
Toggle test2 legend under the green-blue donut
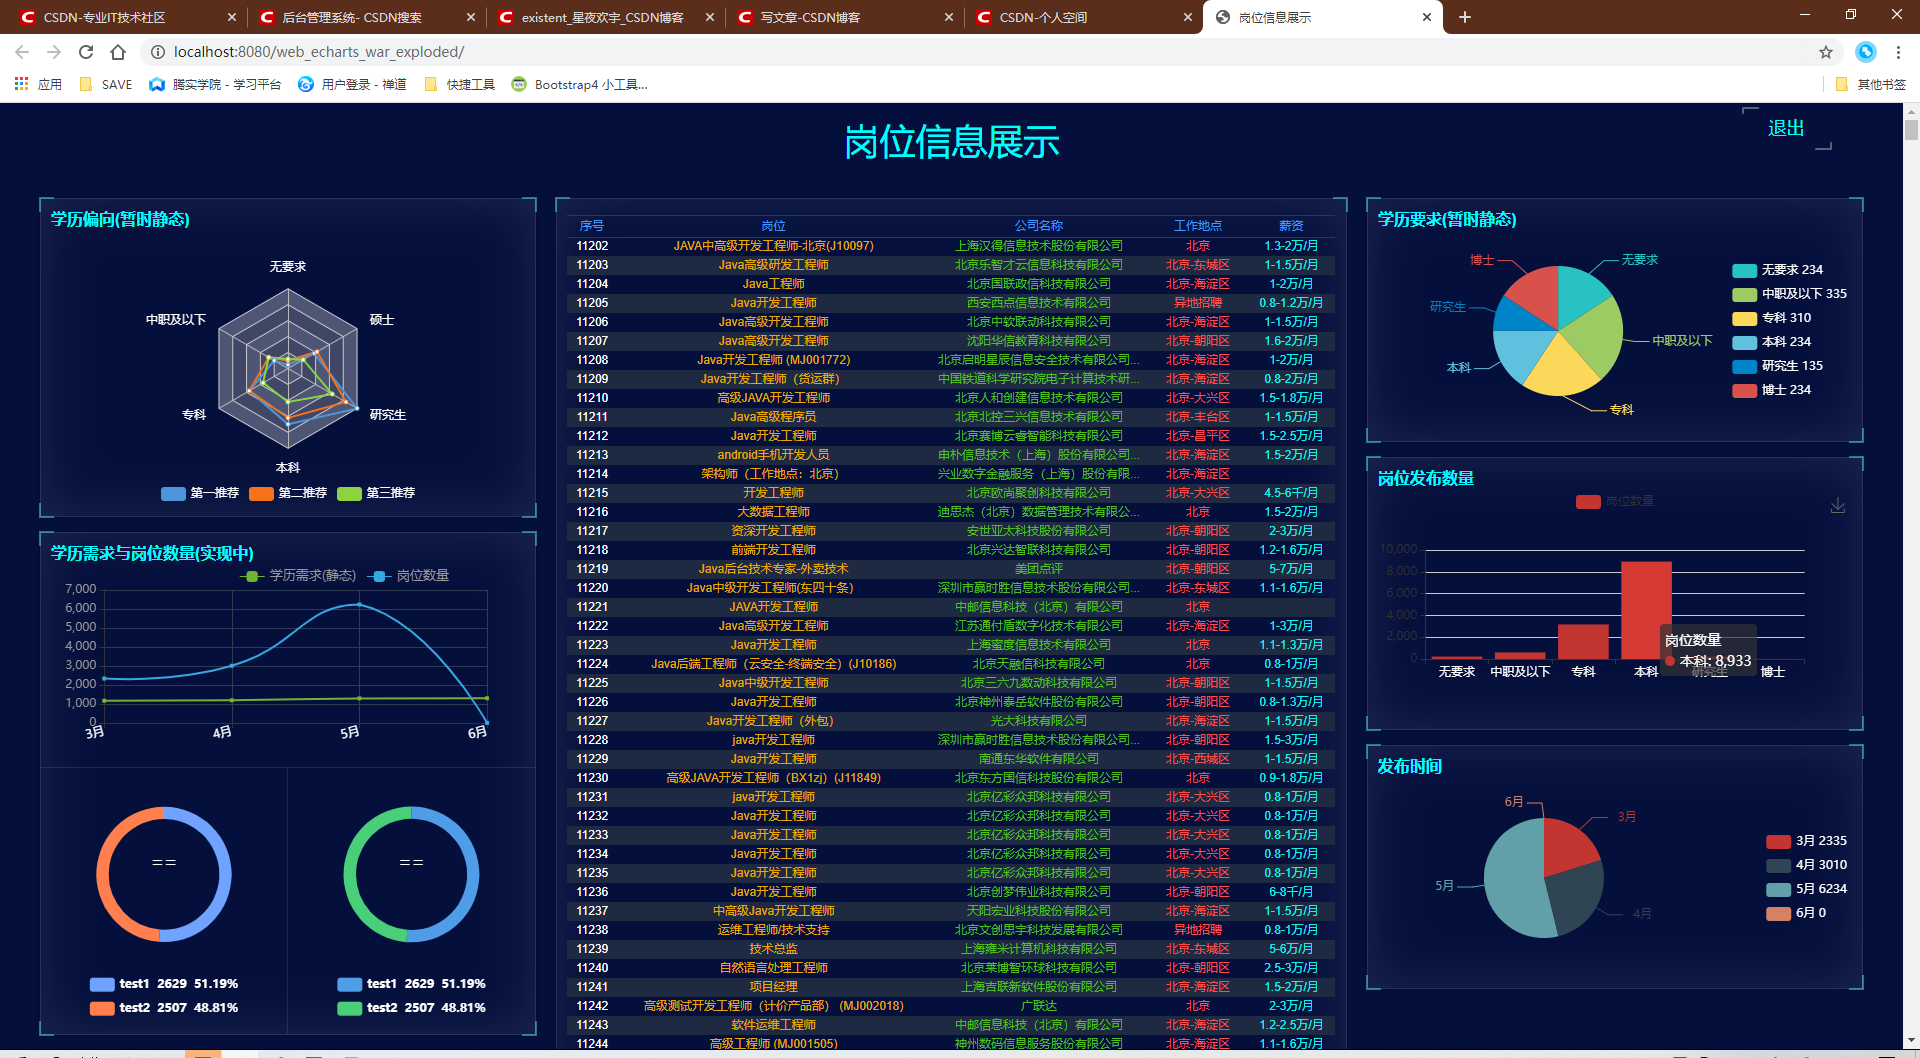(x=411, y=1008)
